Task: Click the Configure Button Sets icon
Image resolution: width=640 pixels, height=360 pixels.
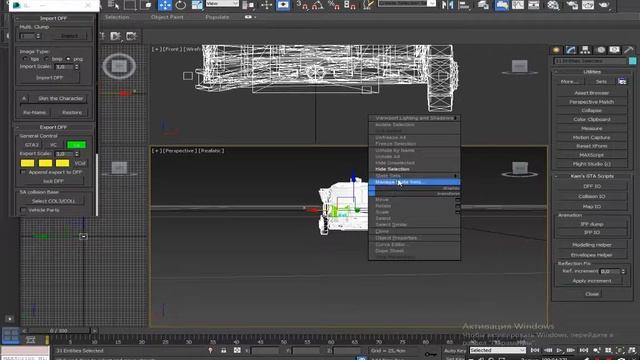Action: click(622, 81)
